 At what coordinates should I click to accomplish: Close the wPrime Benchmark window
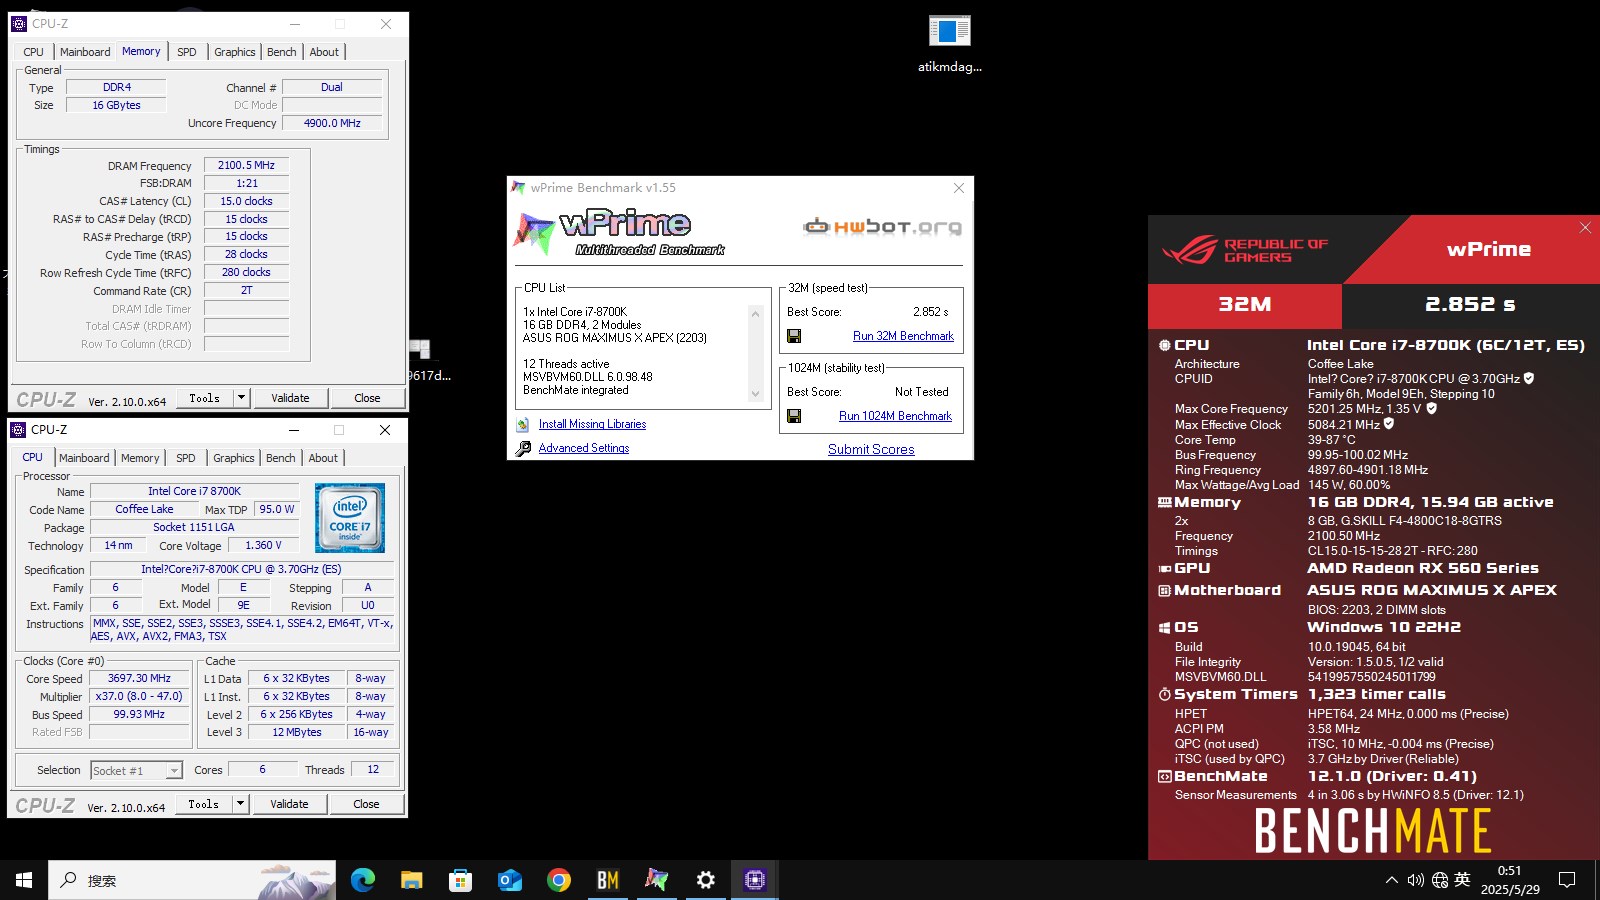pyautogui.click(x=959, y=188)
